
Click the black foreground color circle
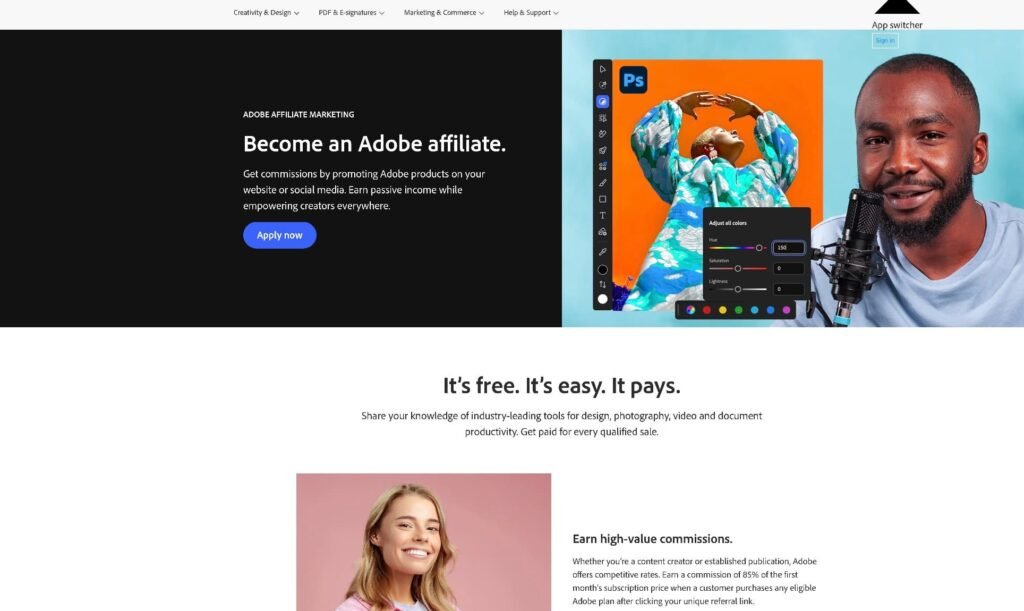pos(602,270)
